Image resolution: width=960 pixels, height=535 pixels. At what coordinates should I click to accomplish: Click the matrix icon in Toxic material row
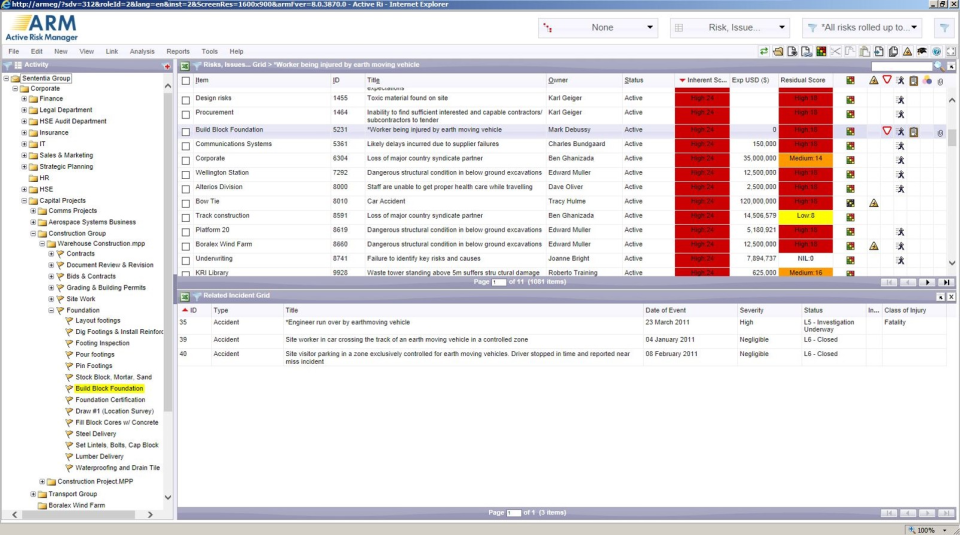pos(850,99)
